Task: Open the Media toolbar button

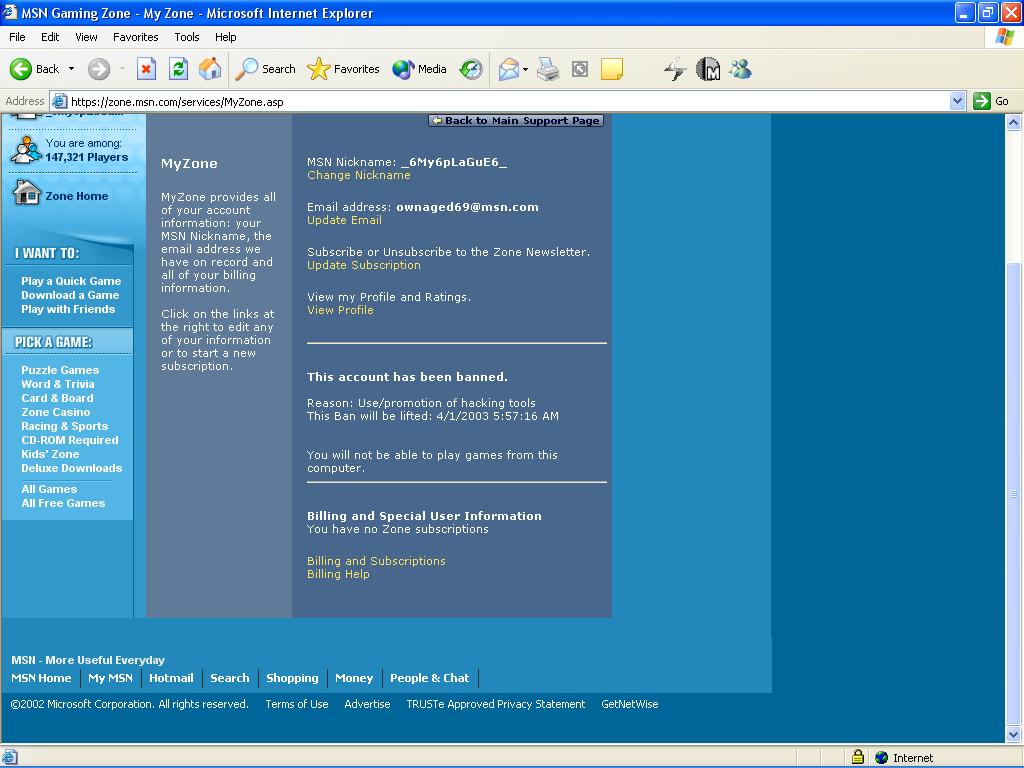Action: pyautogui.click(x=419, y=69)
